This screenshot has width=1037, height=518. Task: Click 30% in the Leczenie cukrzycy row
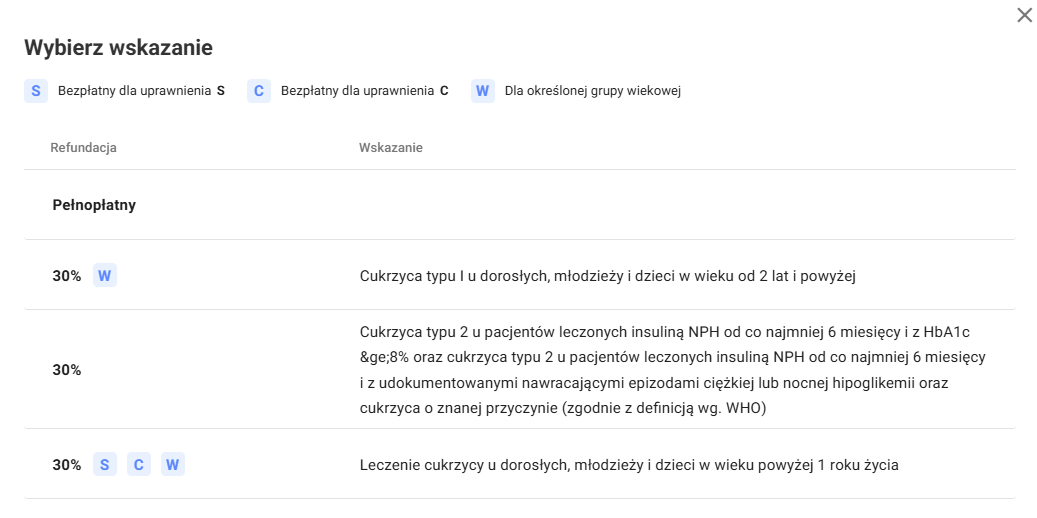pos(67,465)
